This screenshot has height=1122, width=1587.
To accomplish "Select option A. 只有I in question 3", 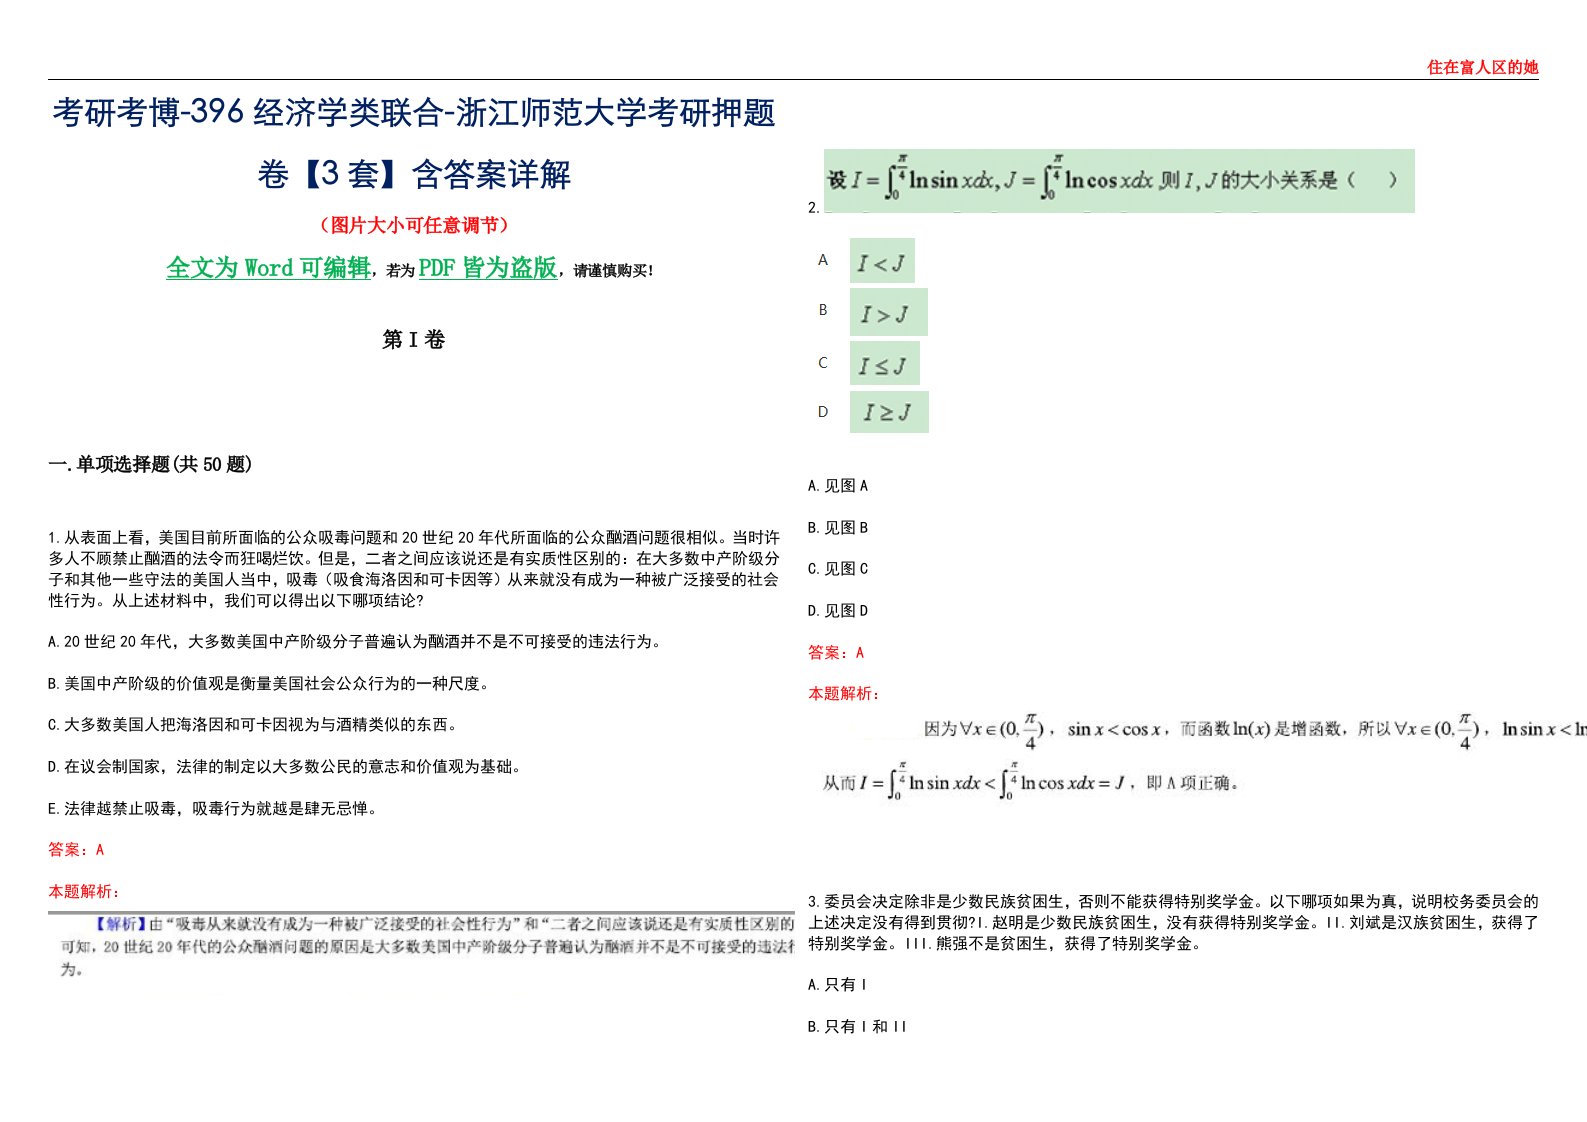I will point(838,985).
